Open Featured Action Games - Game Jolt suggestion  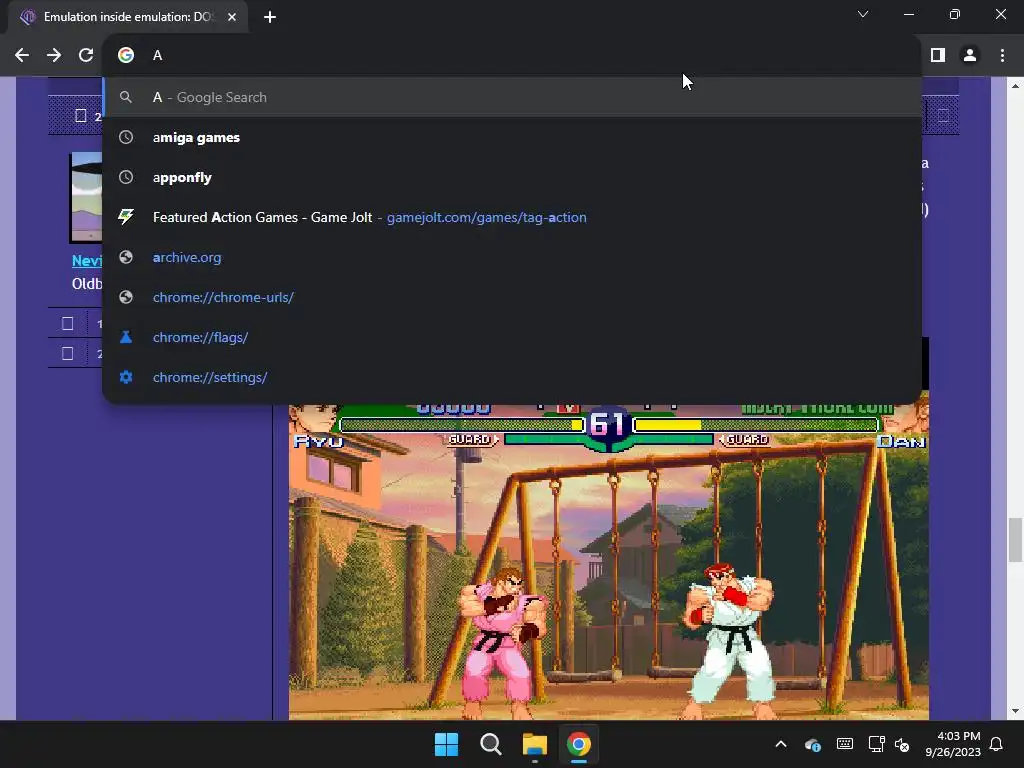512,217
